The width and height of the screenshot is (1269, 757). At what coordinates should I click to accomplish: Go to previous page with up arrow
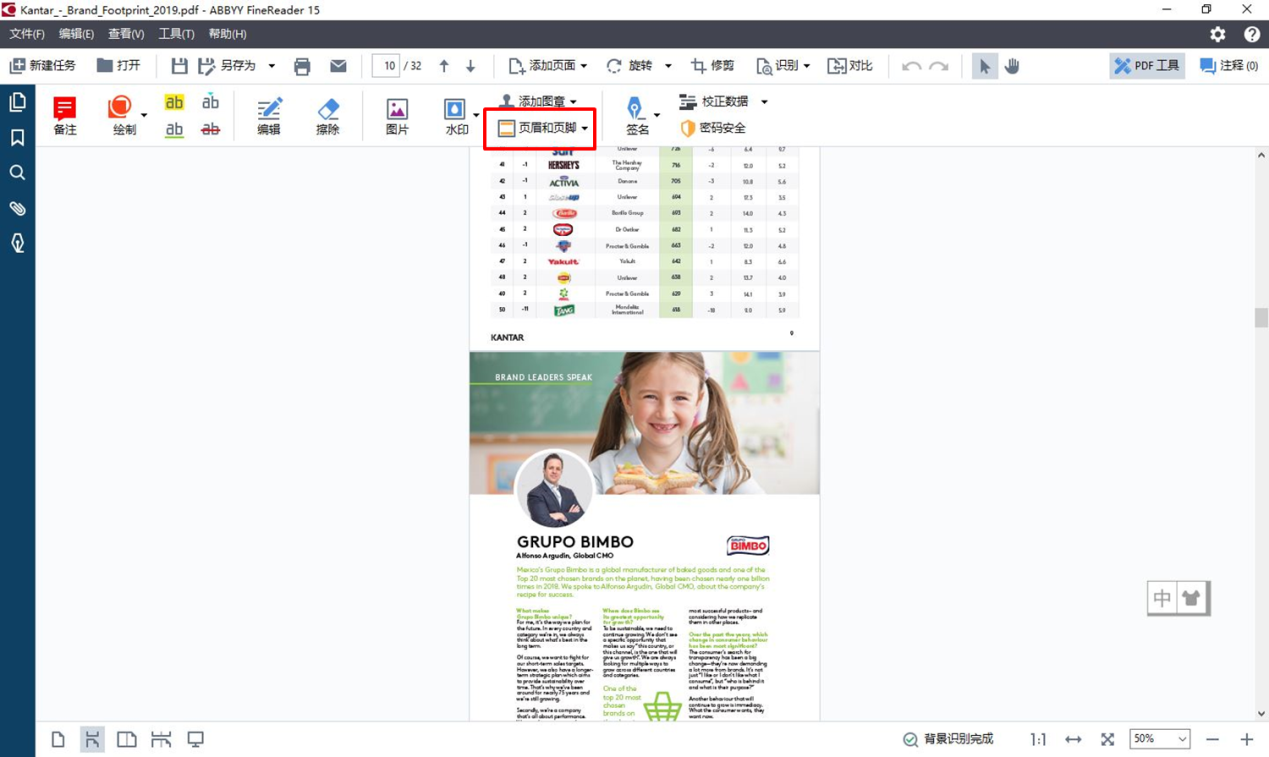point(444,66)
